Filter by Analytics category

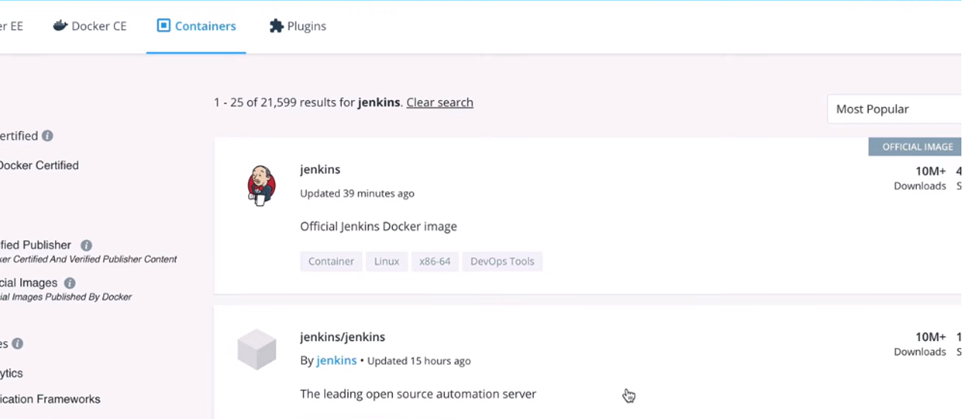click(x=12, y=373)
